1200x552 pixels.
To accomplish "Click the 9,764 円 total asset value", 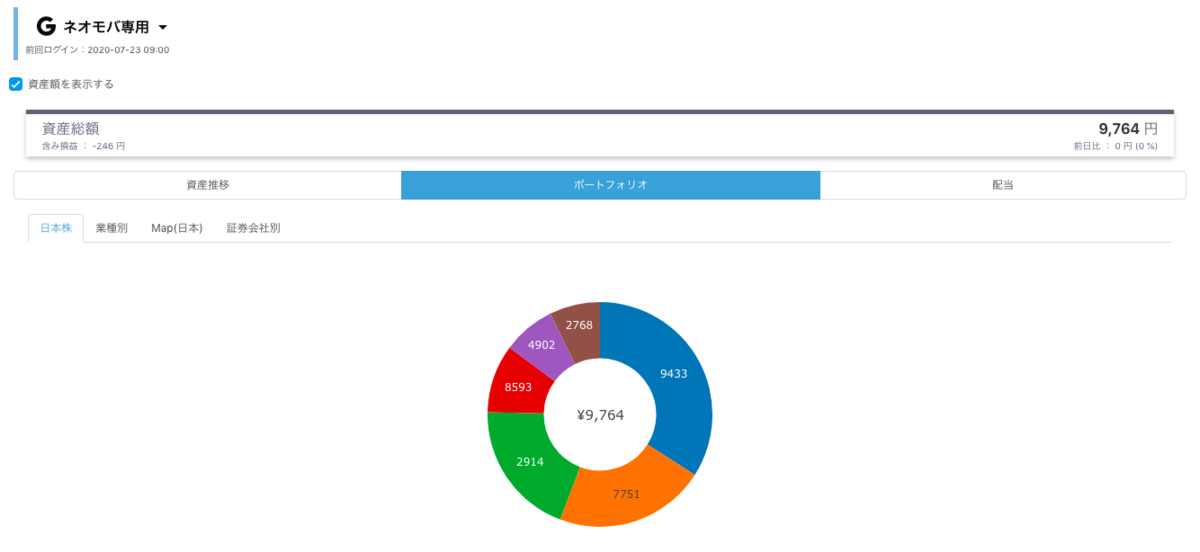I will coord(1128,128).
